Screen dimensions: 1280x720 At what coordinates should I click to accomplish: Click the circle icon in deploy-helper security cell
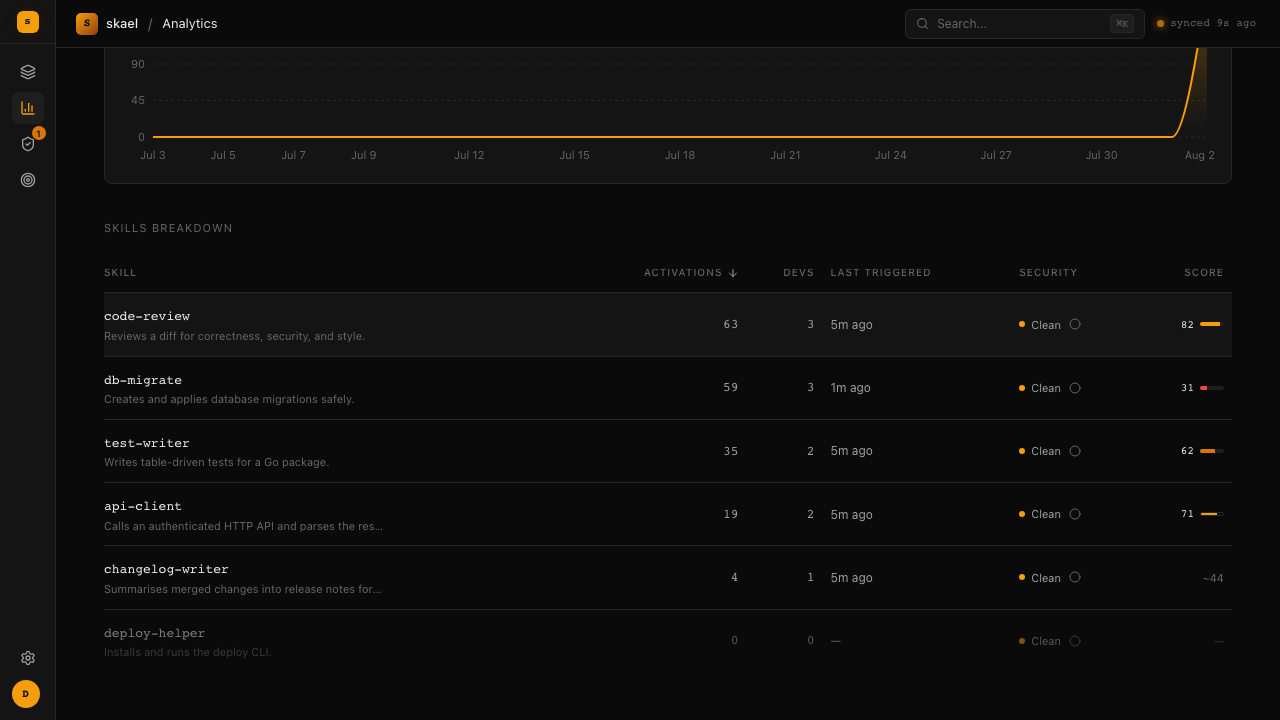[x=1075, y=641]
